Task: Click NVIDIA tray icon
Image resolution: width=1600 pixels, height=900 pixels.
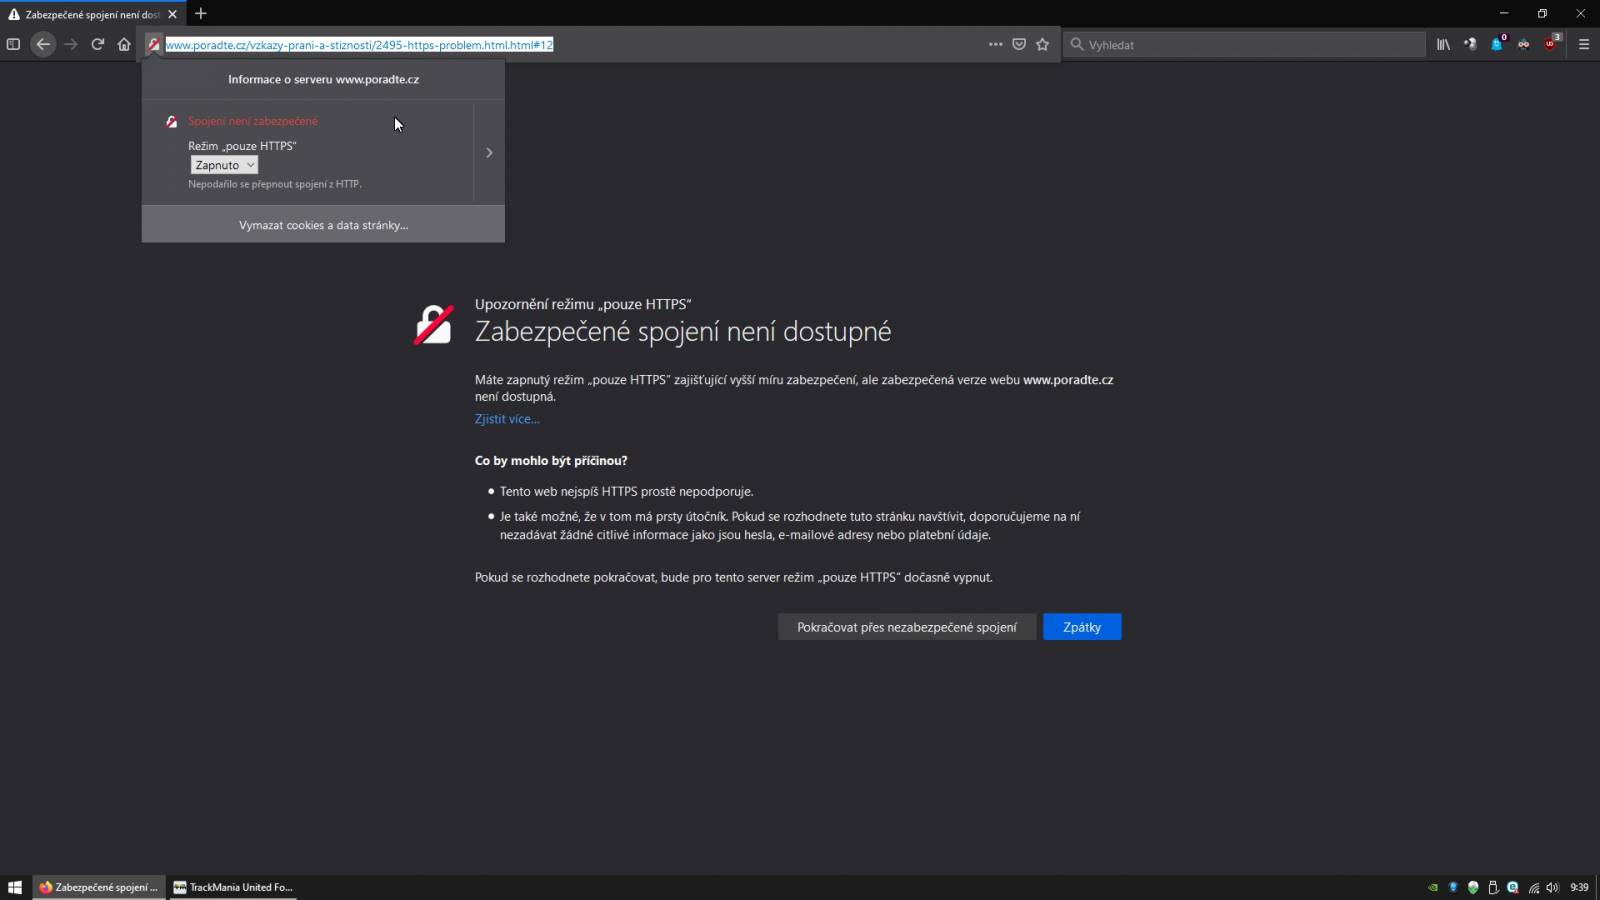Action: 1433,887
